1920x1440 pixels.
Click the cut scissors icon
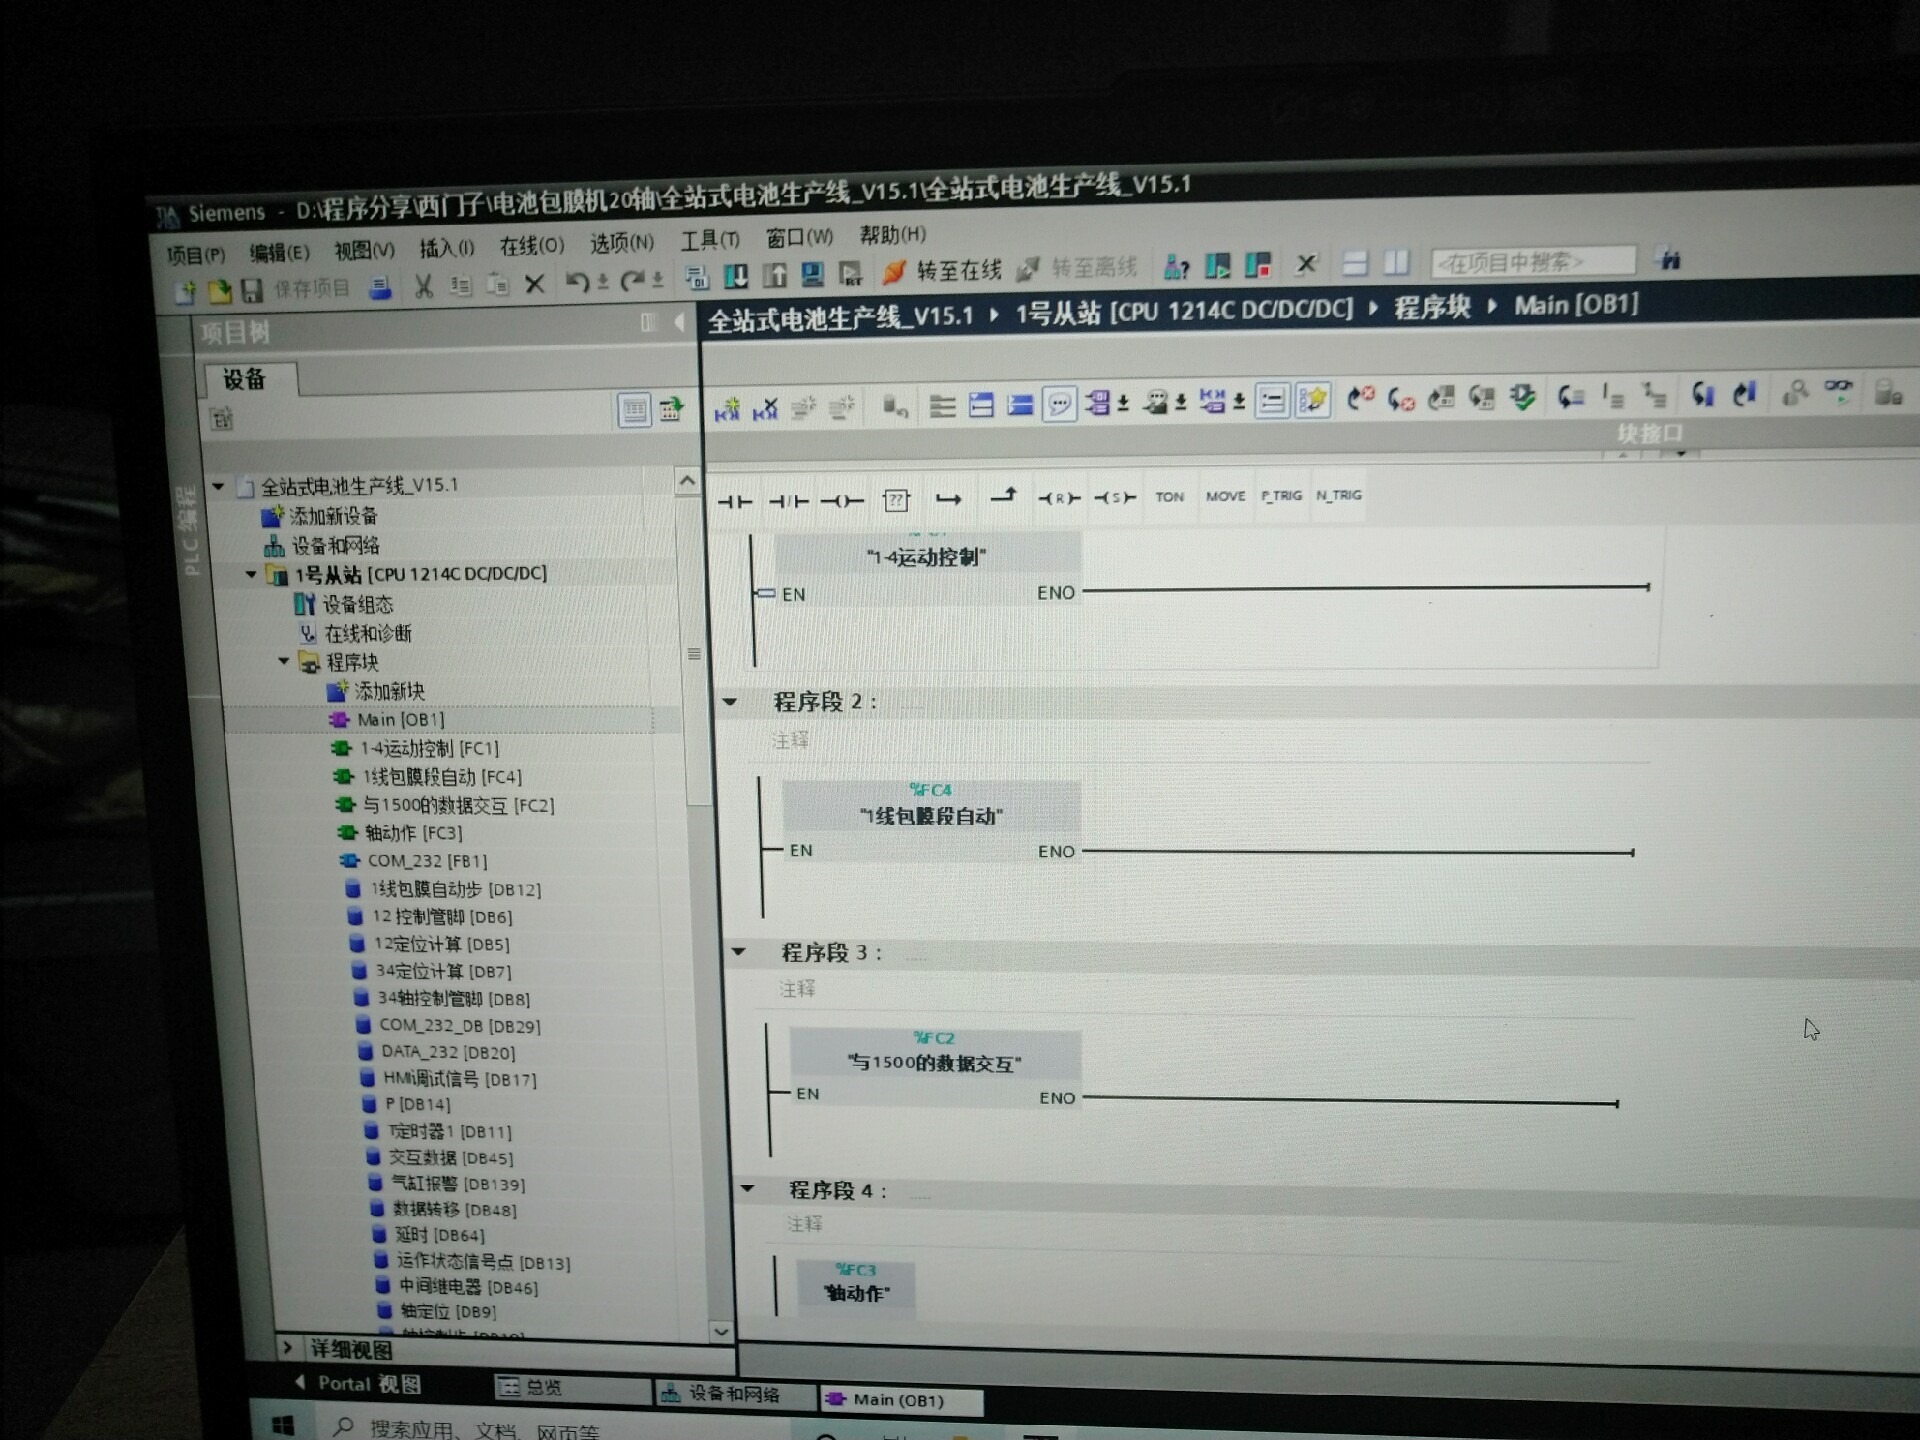(424, 288)
